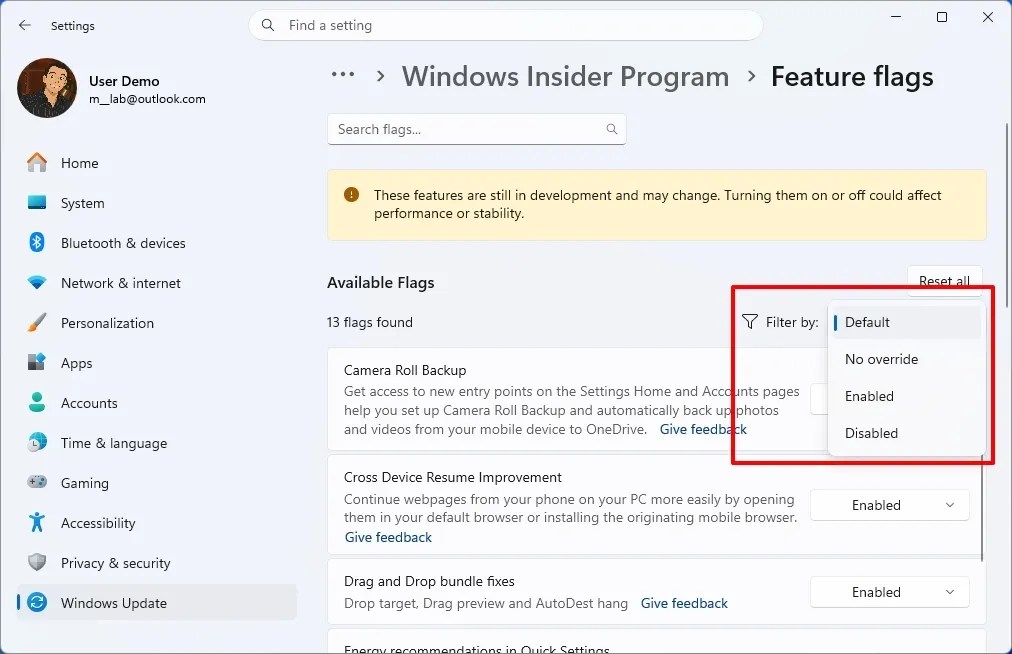Click the Available Flags heading
The image size is (1012, 654).
coord(381,282)
